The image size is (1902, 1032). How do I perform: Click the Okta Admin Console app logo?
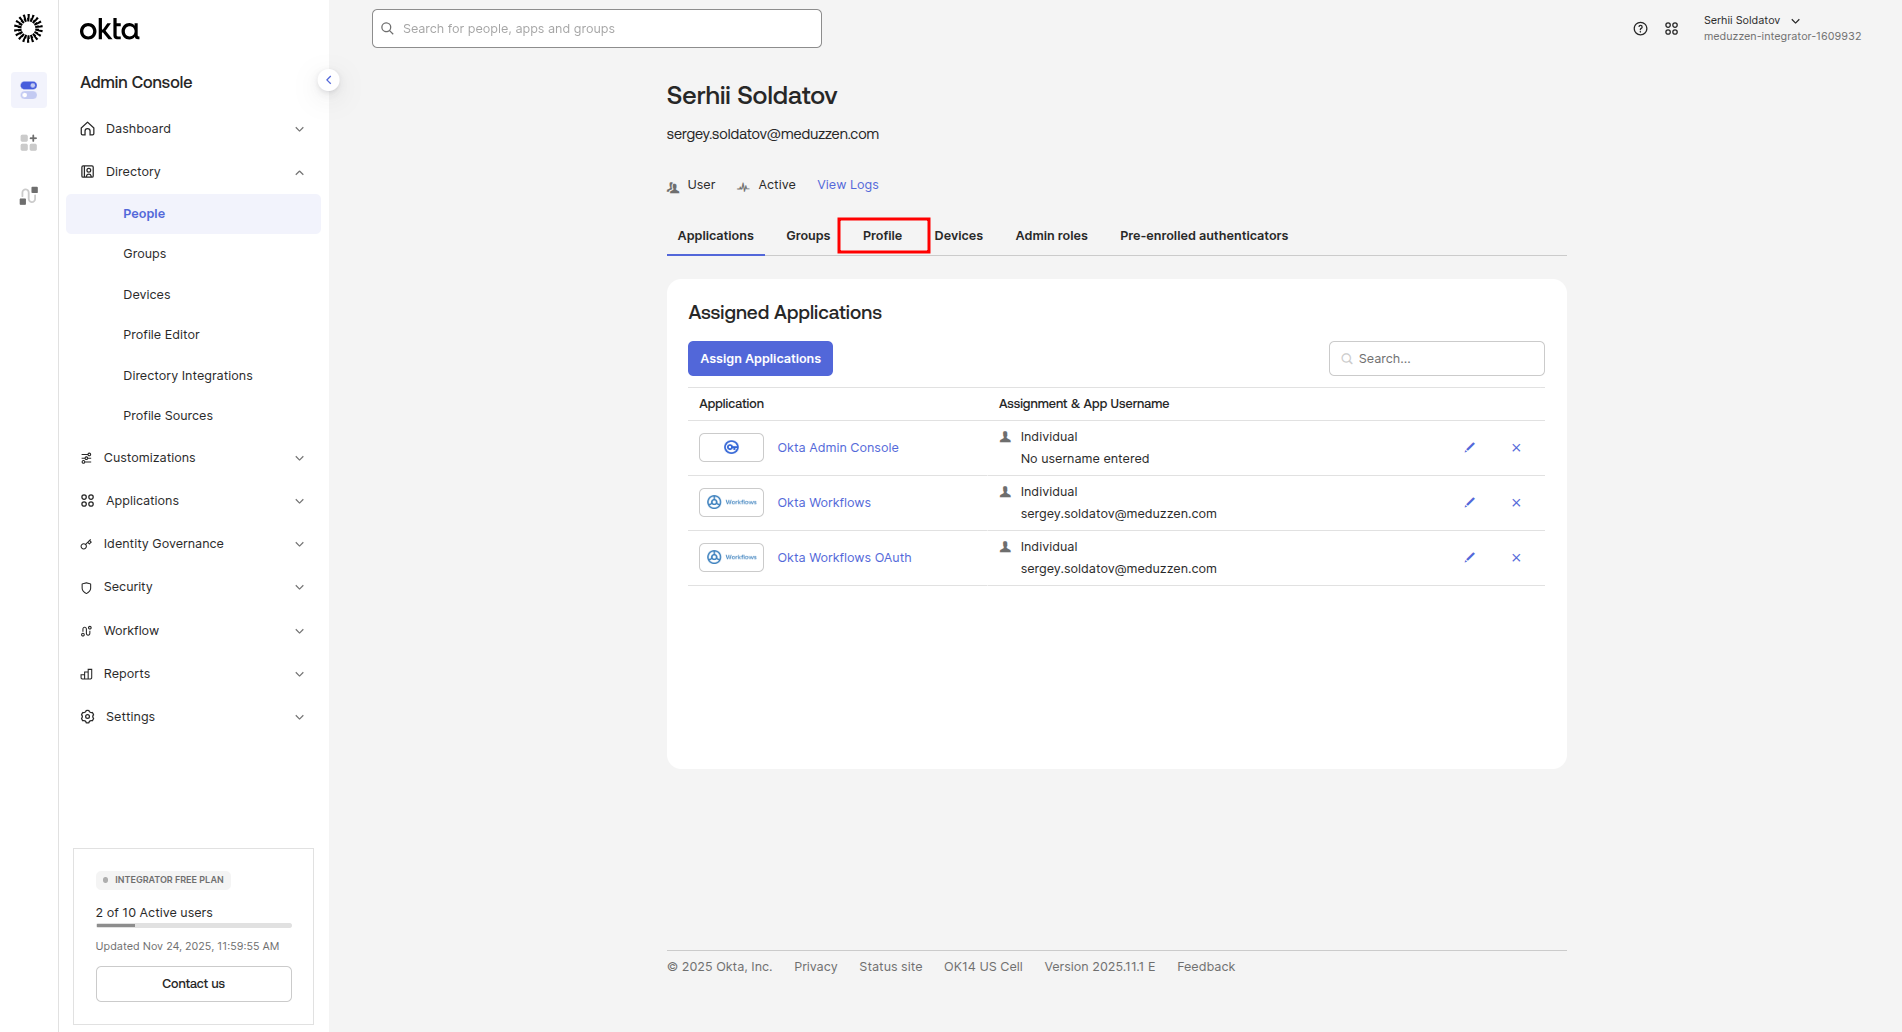pos(731,448)
